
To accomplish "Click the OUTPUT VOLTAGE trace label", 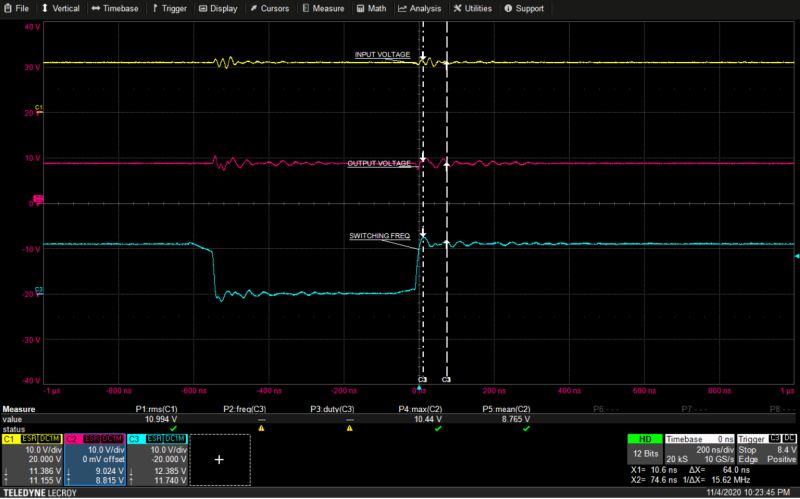I will coord(379,163).
